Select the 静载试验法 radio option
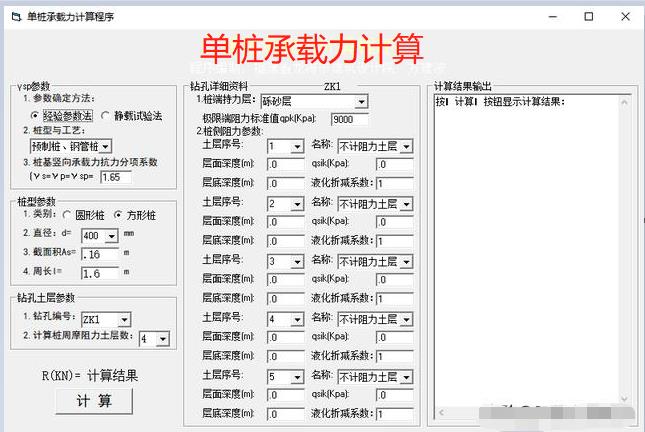 (x=104, y=116)
